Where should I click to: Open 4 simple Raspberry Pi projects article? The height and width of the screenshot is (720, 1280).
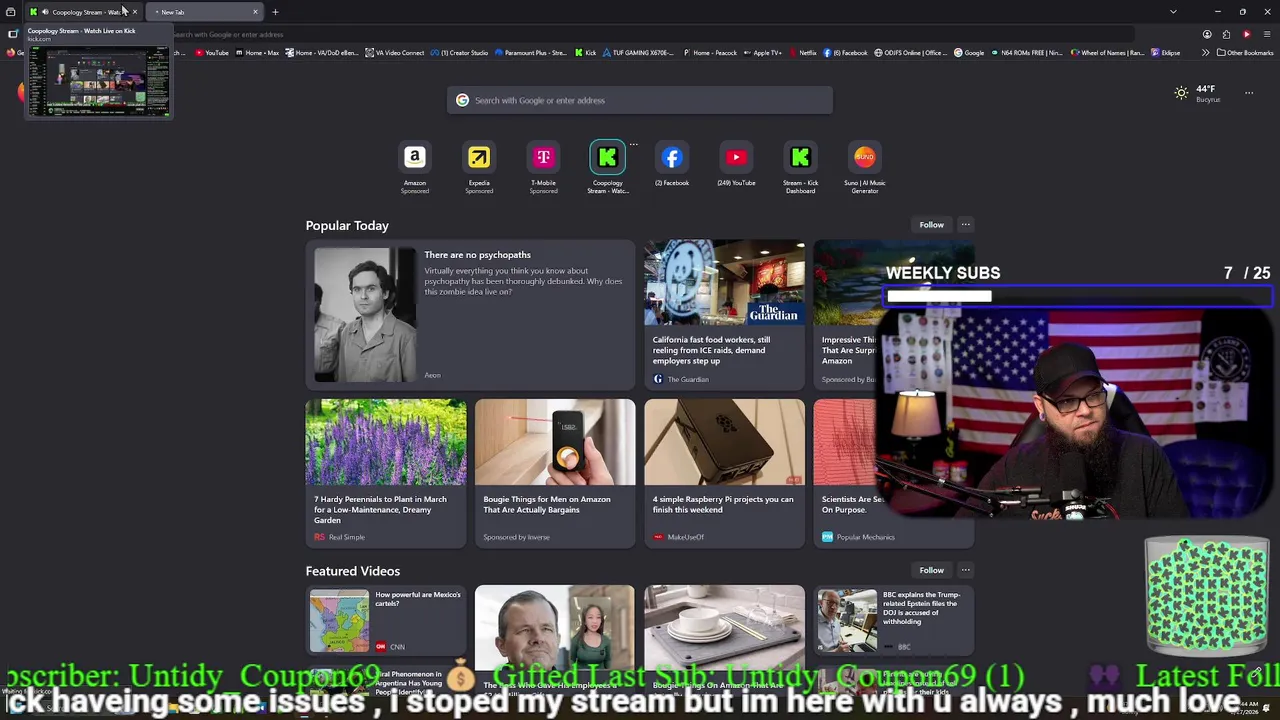click(724, 473)
